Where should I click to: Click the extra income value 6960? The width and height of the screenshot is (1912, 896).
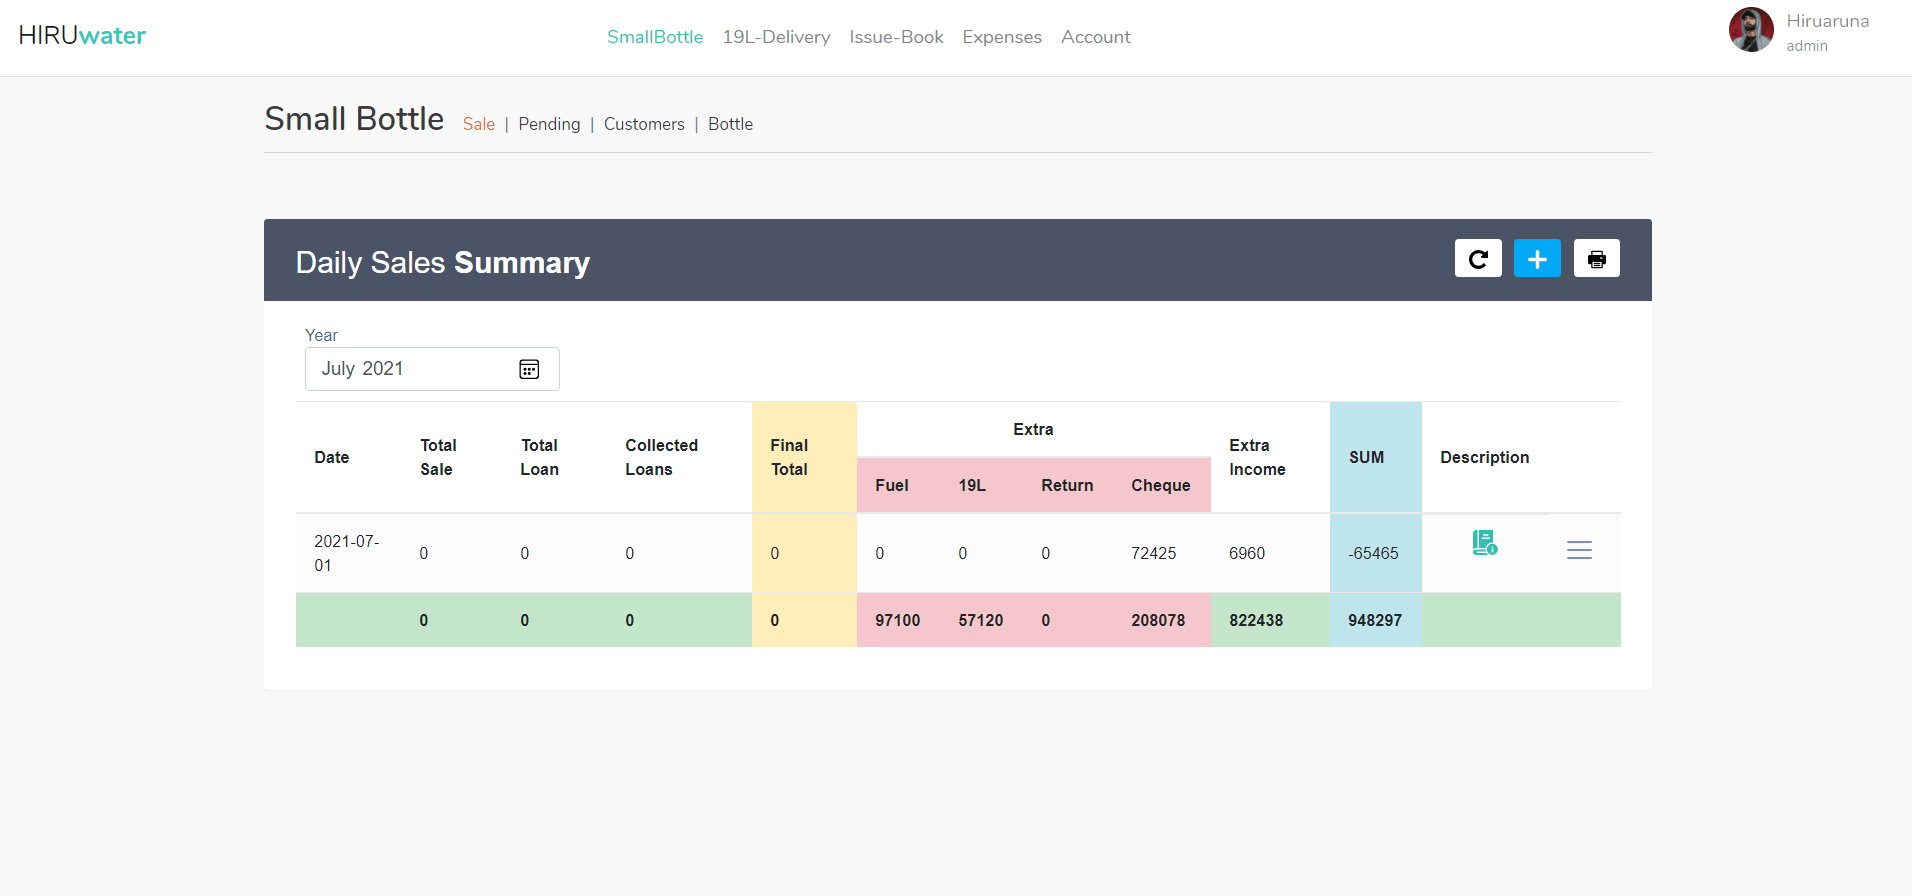(1247, 553)
